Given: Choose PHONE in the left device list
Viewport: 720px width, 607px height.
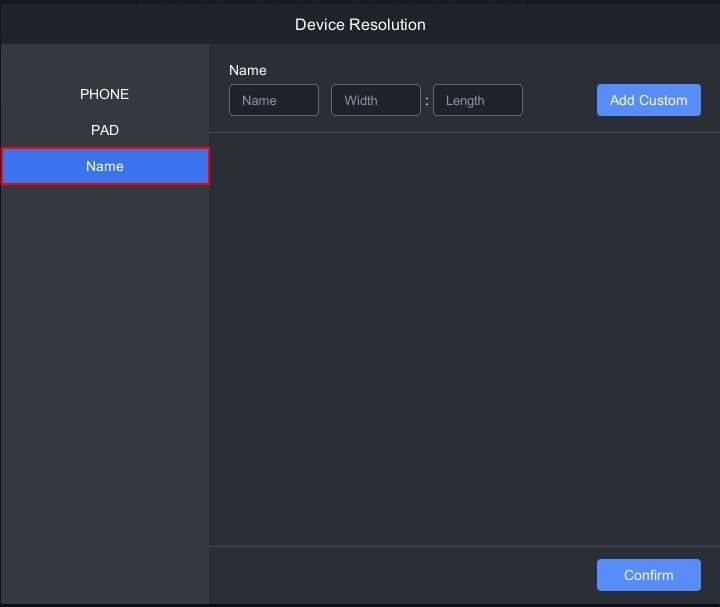Looking at the screenshot, I should coord(104,94).
